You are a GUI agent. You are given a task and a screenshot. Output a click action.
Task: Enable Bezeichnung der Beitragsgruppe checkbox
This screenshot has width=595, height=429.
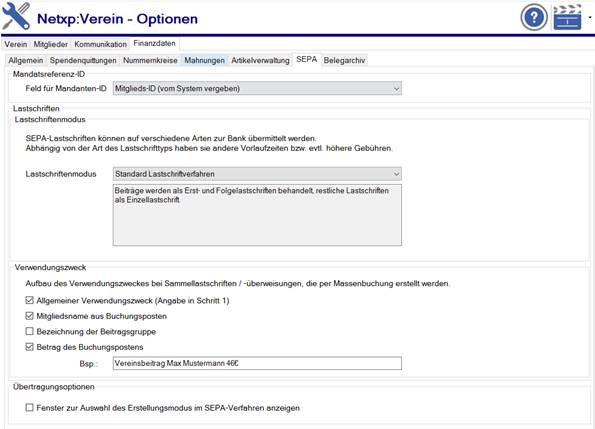click(29, 332)
